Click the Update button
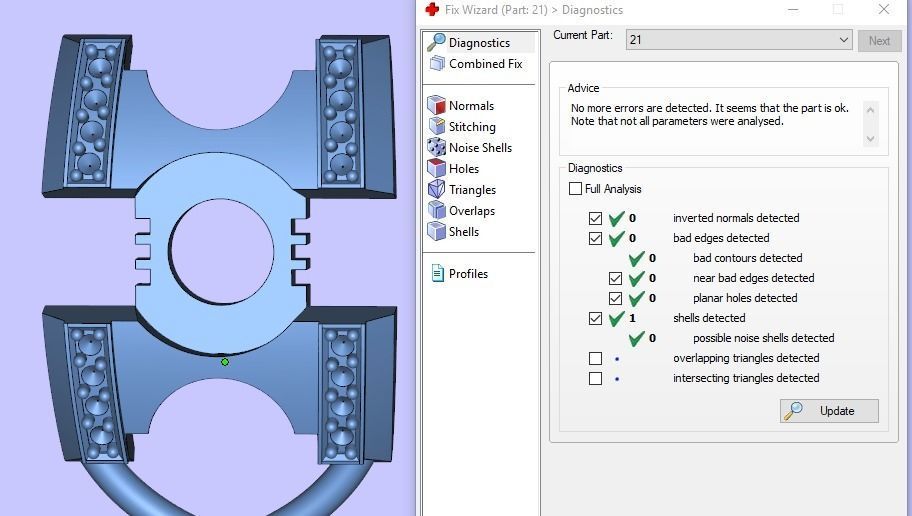Viewport: 912px width, 516px height. coord(829,411)
